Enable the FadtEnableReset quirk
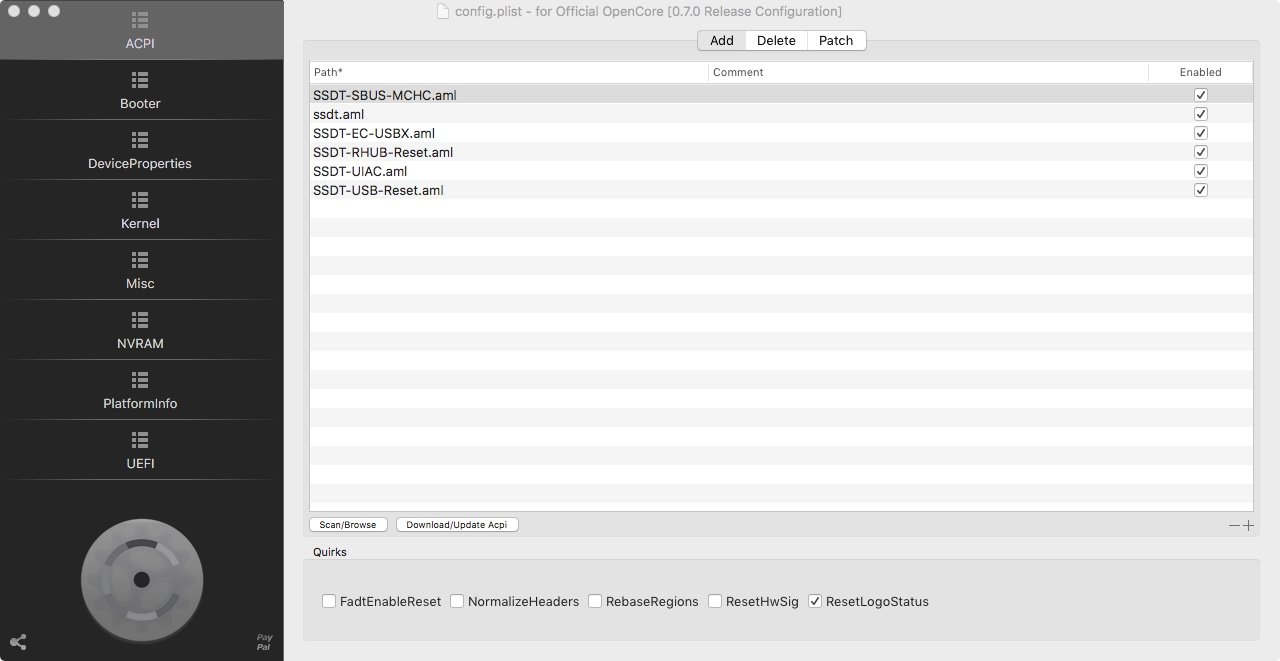Image resolution: width=1280 pixels, height=661 pixels. (329, 601)
